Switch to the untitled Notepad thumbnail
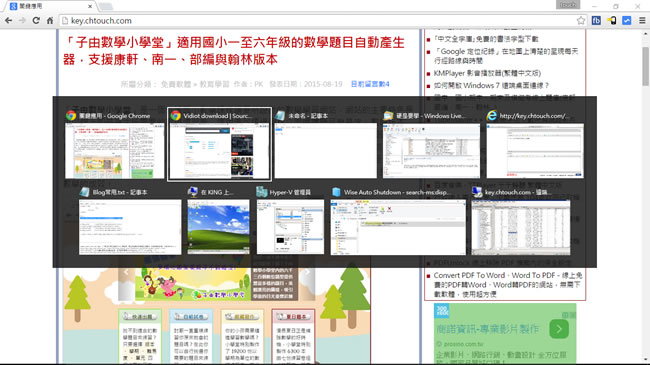Screen dimensions: 650x365 [326, 151]
